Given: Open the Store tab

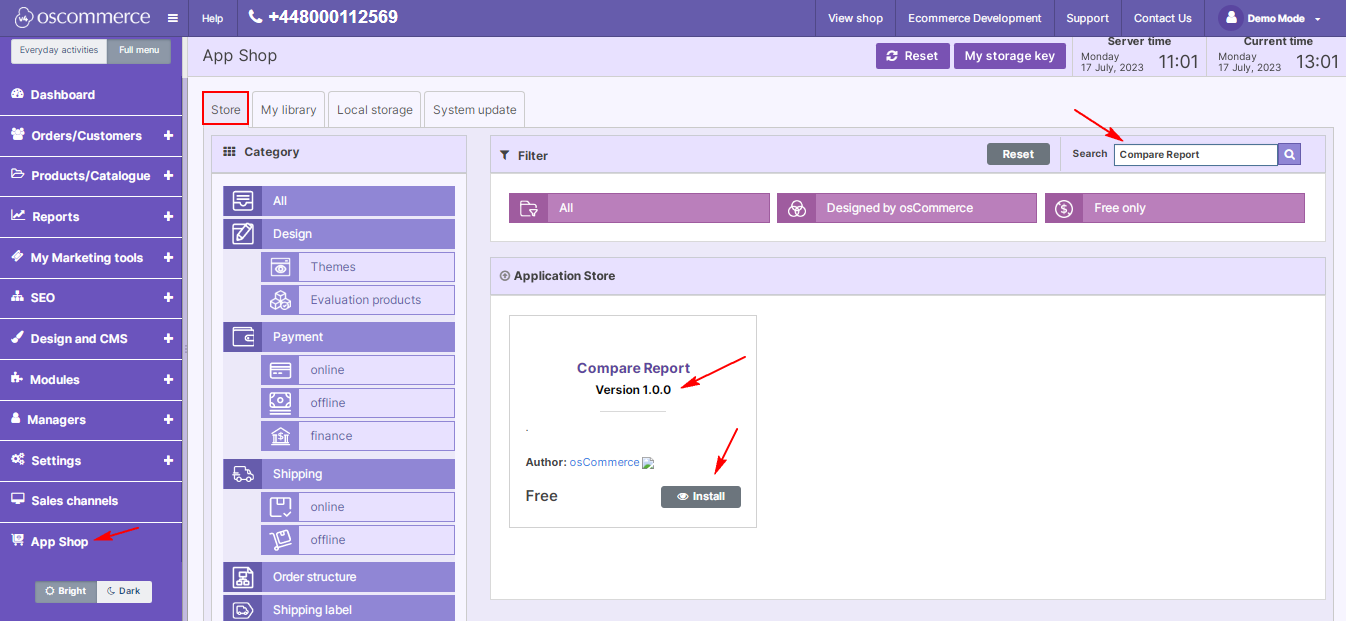Looking at the screenshot, I should pyautogui.click(x=226, y=110).
